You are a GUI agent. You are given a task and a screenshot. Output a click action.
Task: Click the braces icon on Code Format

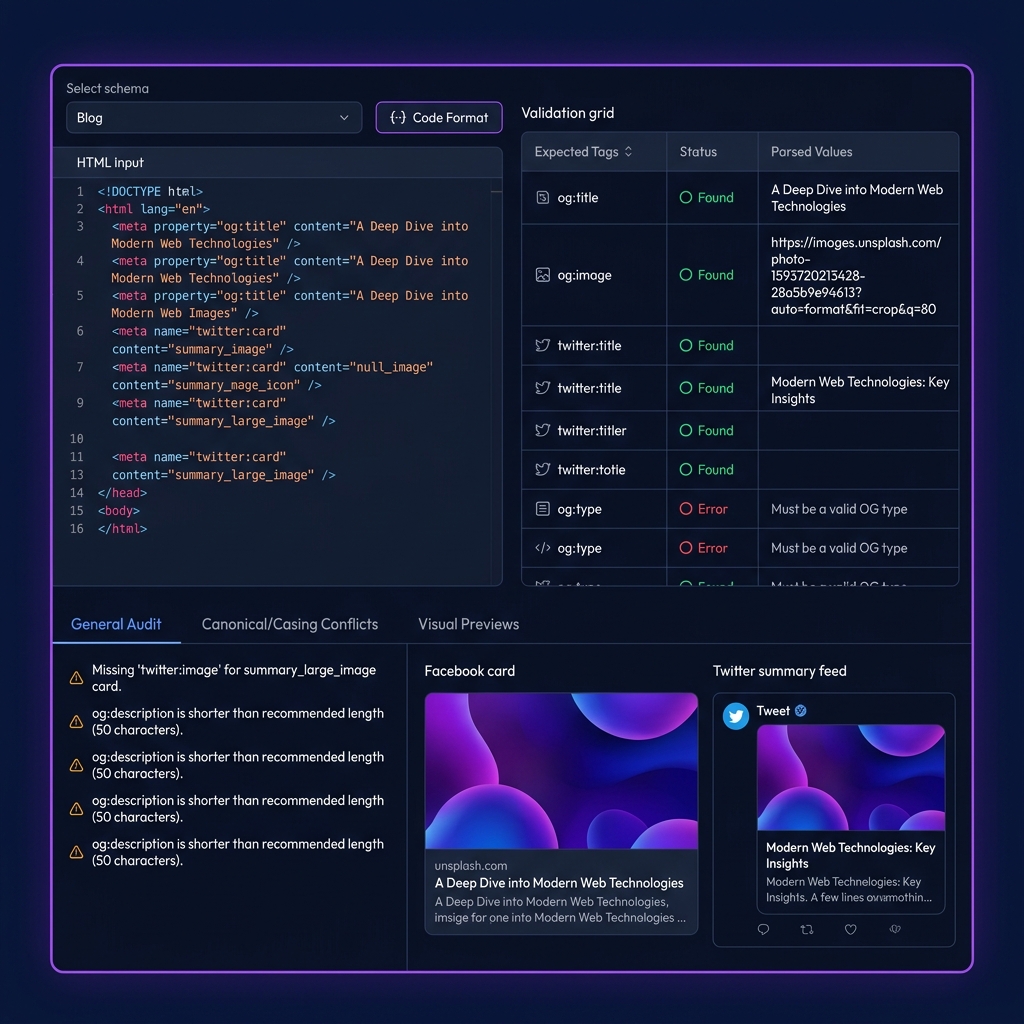point(398,118)
